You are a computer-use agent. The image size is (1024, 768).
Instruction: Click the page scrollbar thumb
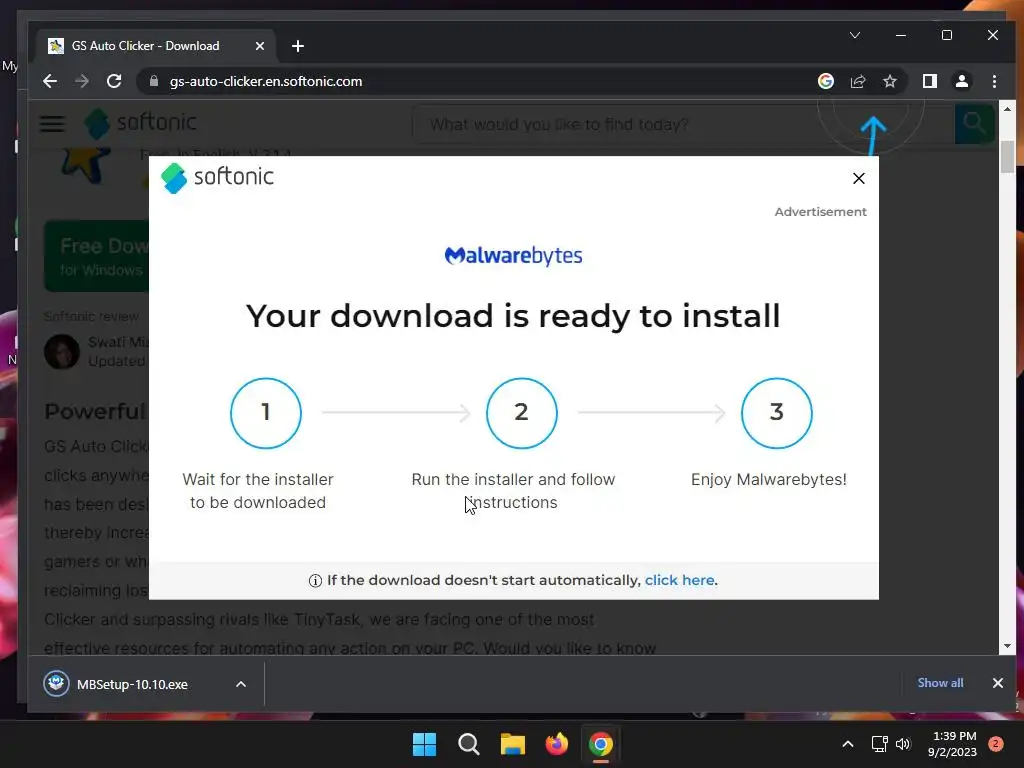pyautogui.click(x=1007, y=157)
